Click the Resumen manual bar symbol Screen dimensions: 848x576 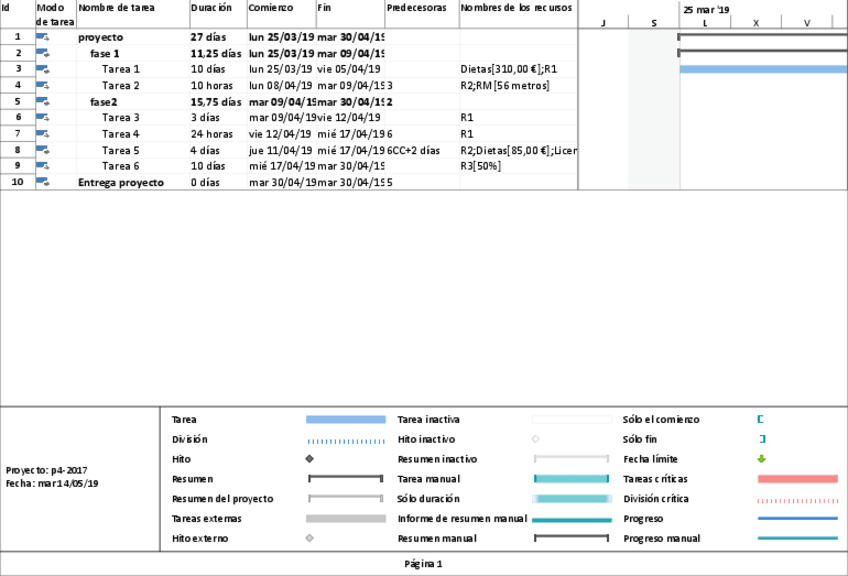pyautogui.click(x=571, y=538)
